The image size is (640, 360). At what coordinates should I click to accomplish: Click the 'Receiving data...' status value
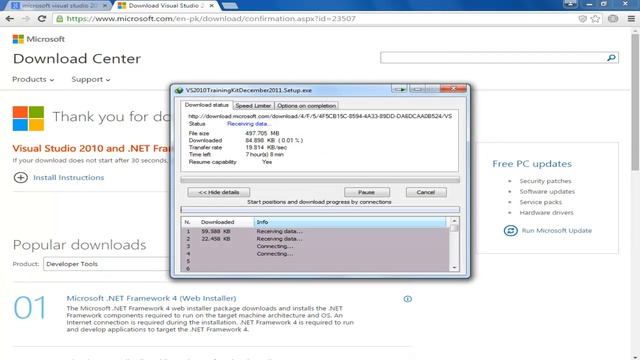coord(249,124)
